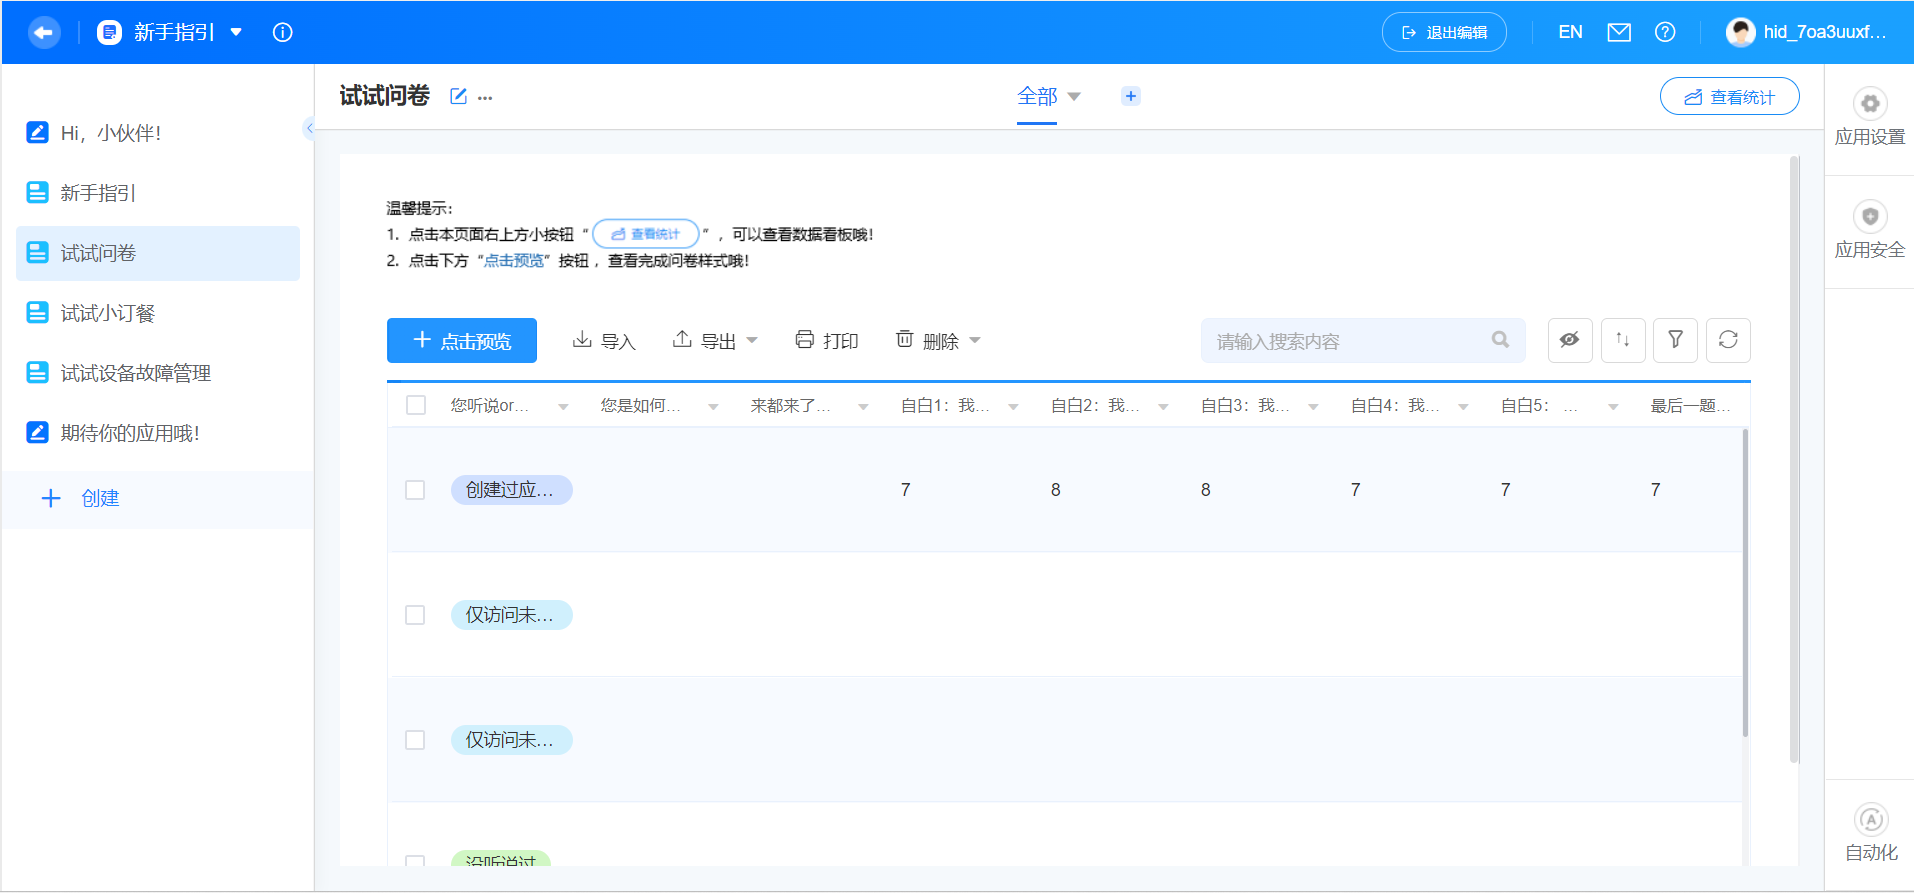Click the 创建过应… tag in first row

[511, 490]
